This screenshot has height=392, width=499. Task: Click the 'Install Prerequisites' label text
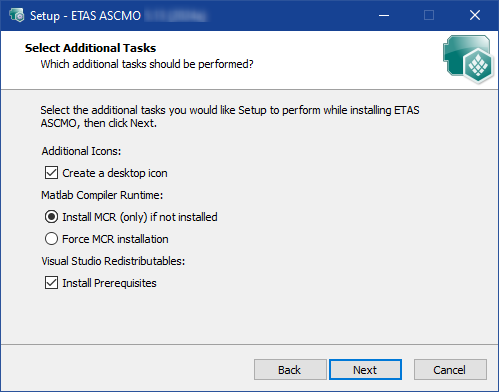(x=109, y=283)
